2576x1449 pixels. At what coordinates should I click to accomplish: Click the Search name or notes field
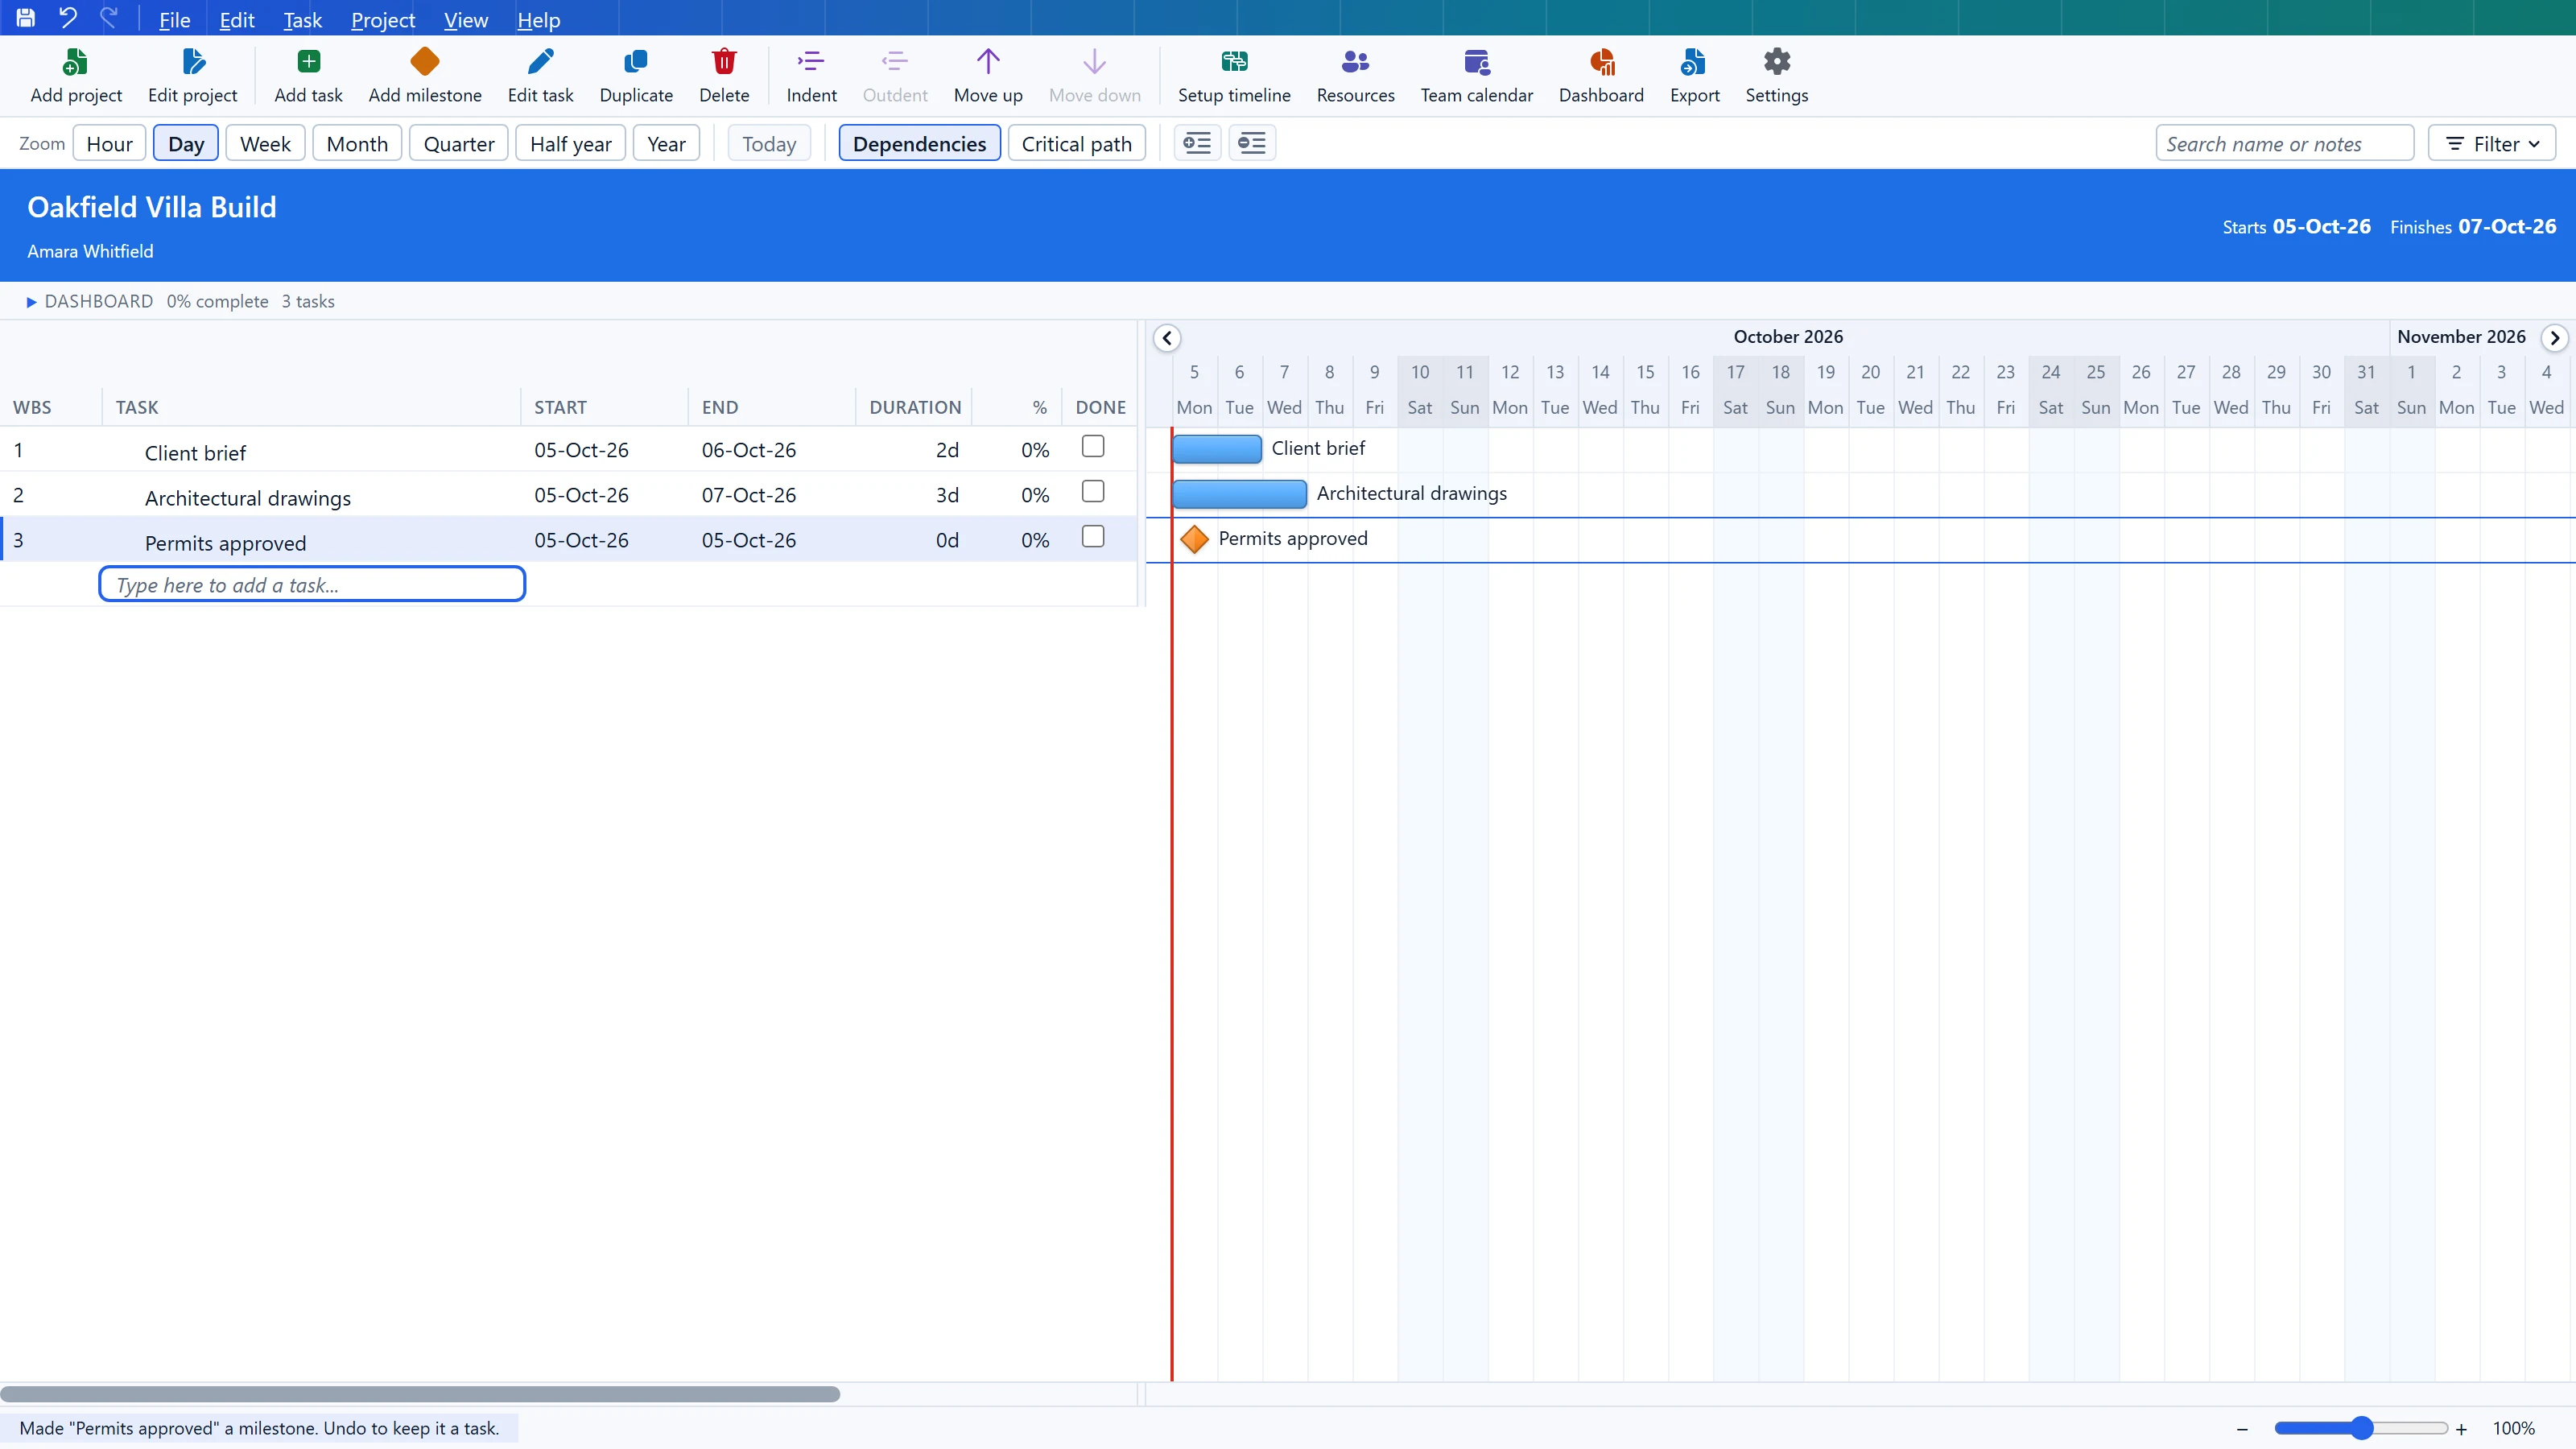coord(2284,143)
